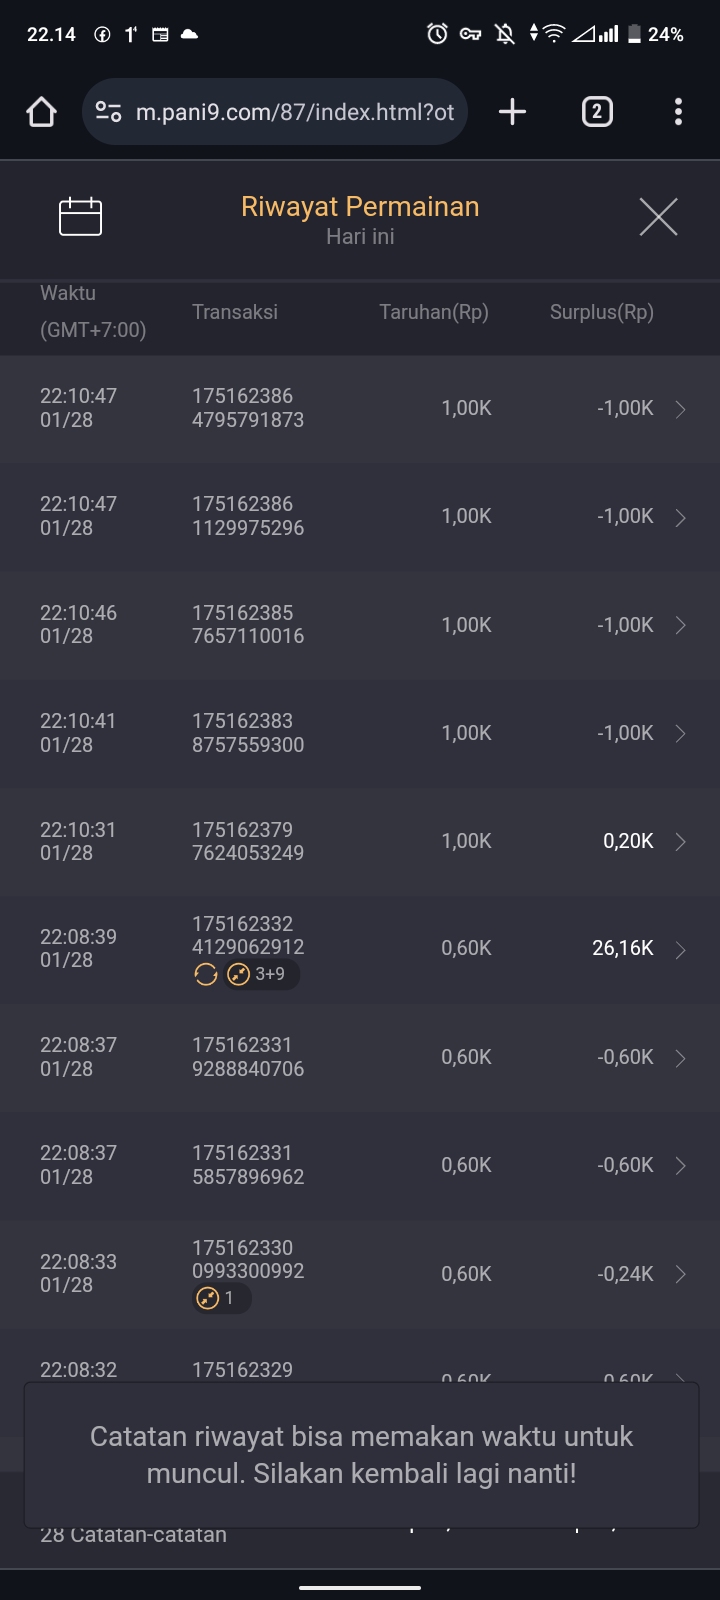Open the tab switcher showing 2 tabs
This screenshot has height=1600, width=720.
(x=597, y=112)
